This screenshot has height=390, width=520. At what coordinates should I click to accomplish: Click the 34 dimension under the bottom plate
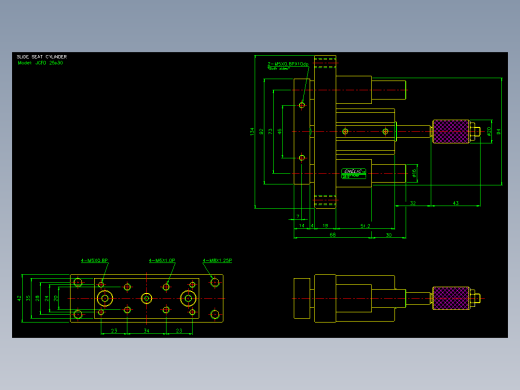(x=147, y=331)
